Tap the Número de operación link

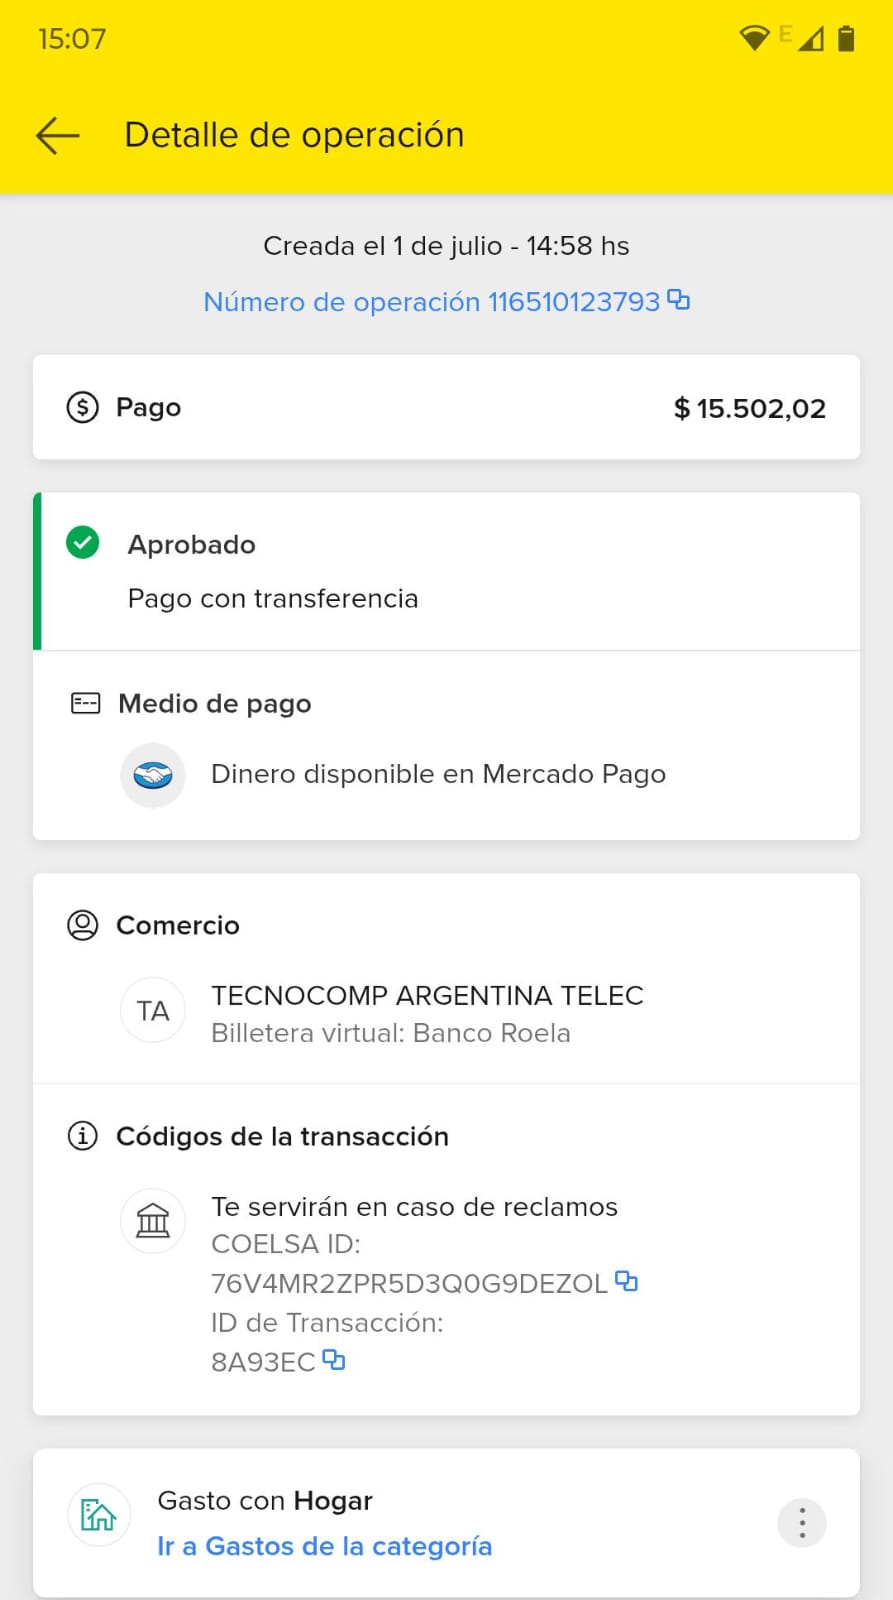tap(431, 302)
